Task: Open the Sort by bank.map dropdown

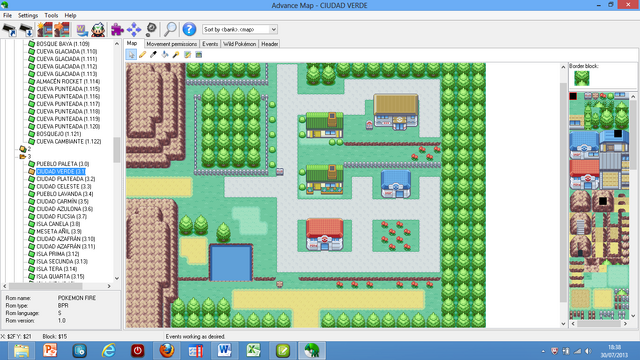Action: pyautogui.click(x=240, y=29)
